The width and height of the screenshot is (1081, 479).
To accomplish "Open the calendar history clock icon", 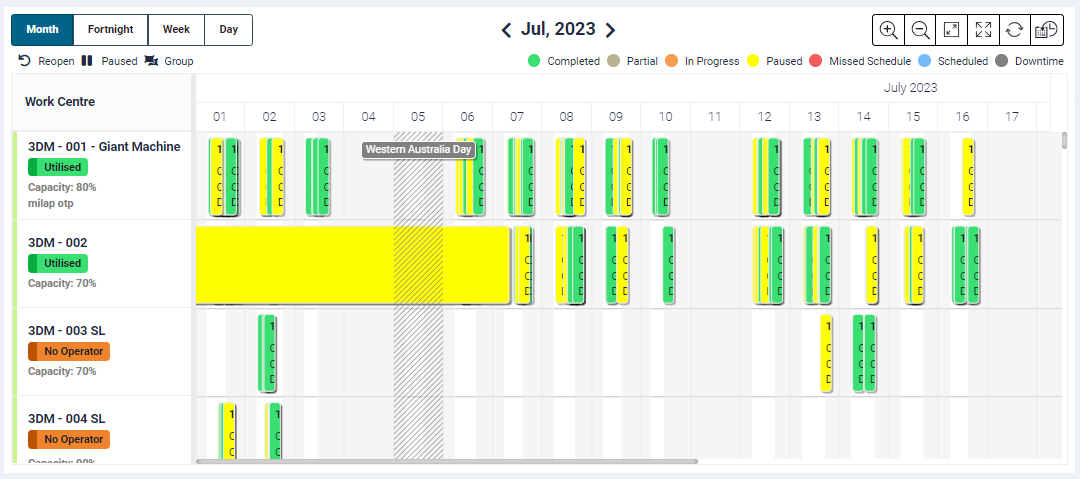I will (x=1047, y=30).
